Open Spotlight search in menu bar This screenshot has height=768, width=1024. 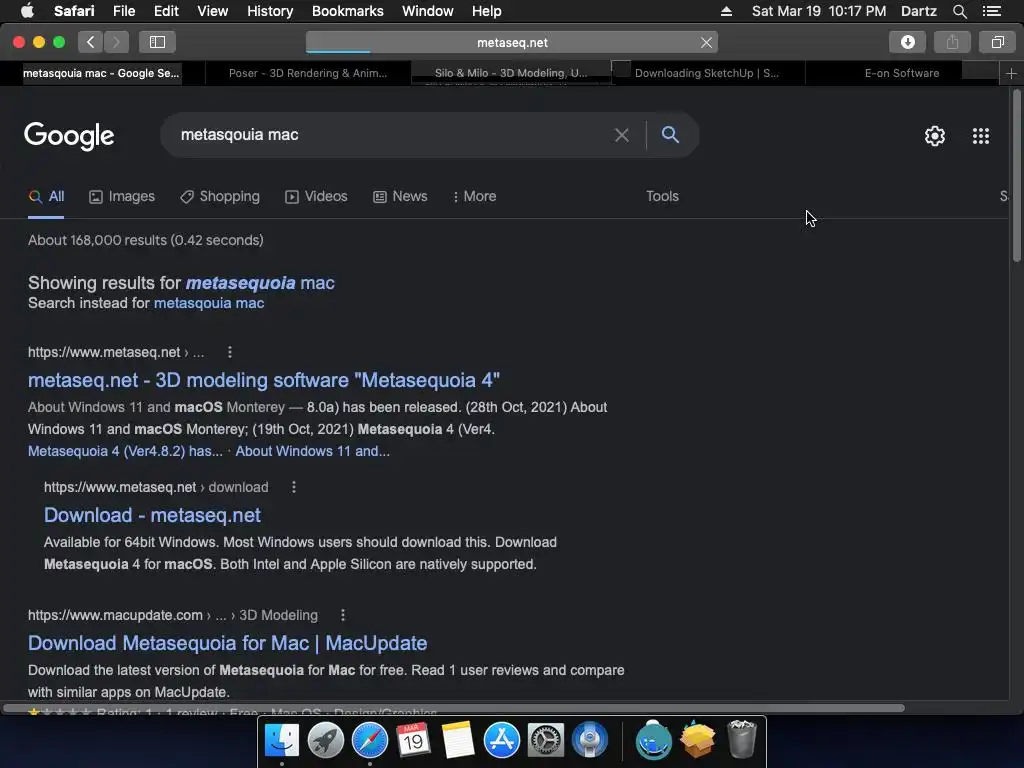pyautogui.click(x=959, y=11)
